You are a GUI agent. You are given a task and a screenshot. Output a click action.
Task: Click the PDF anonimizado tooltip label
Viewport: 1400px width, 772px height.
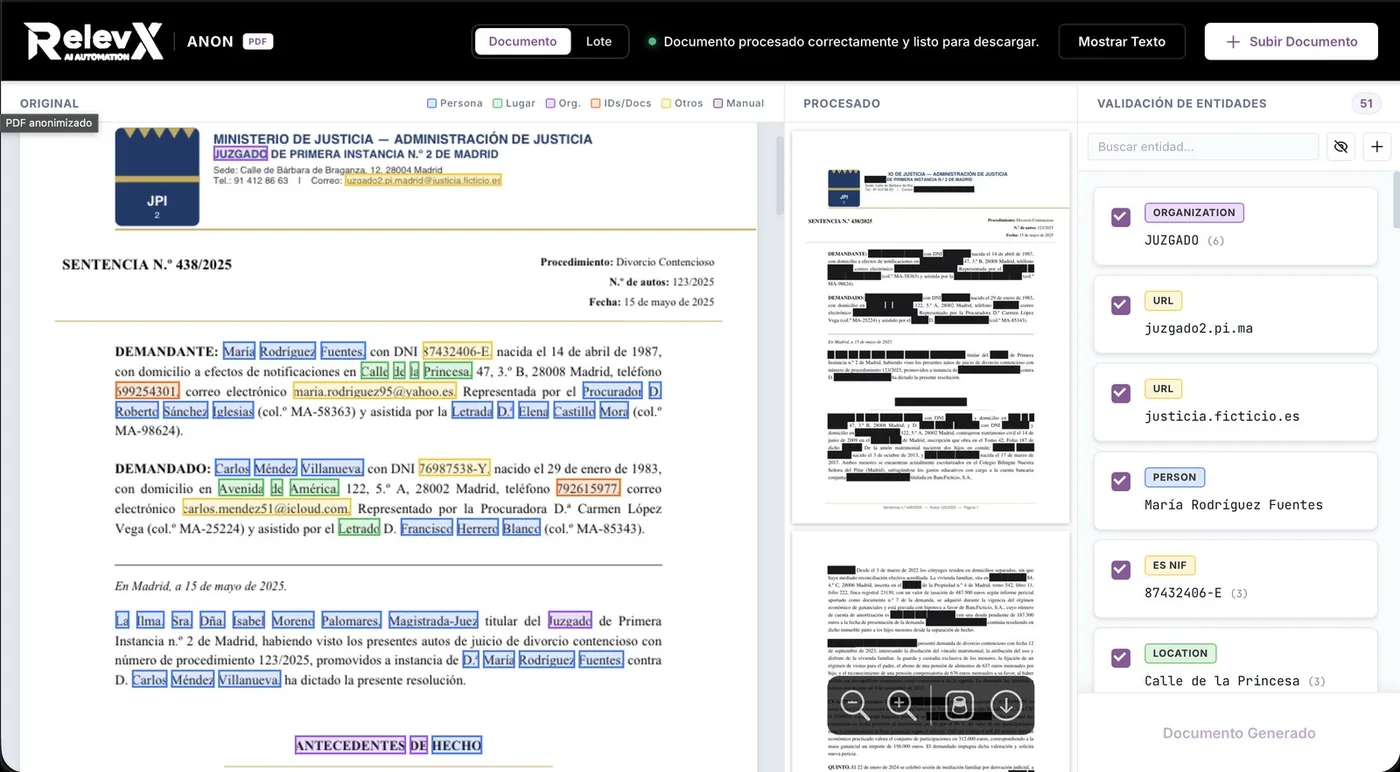coord(49,123)
